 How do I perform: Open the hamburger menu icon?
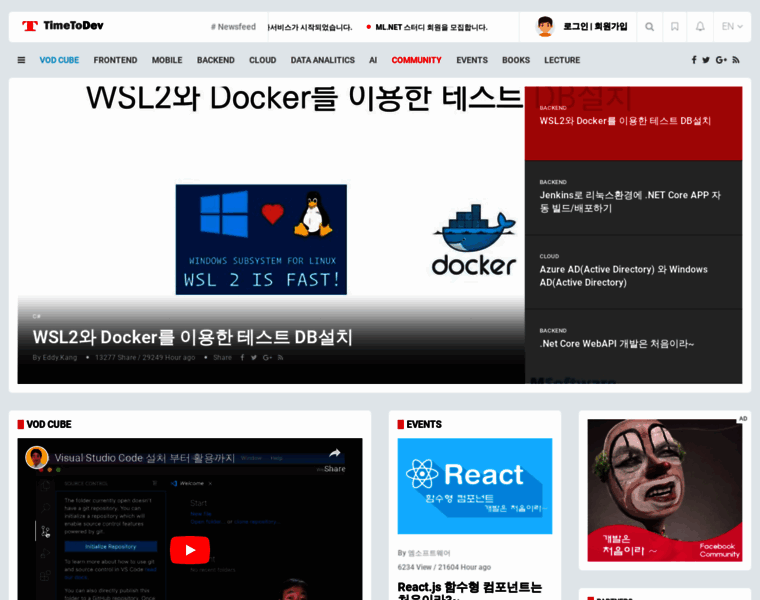coord(21,60)
